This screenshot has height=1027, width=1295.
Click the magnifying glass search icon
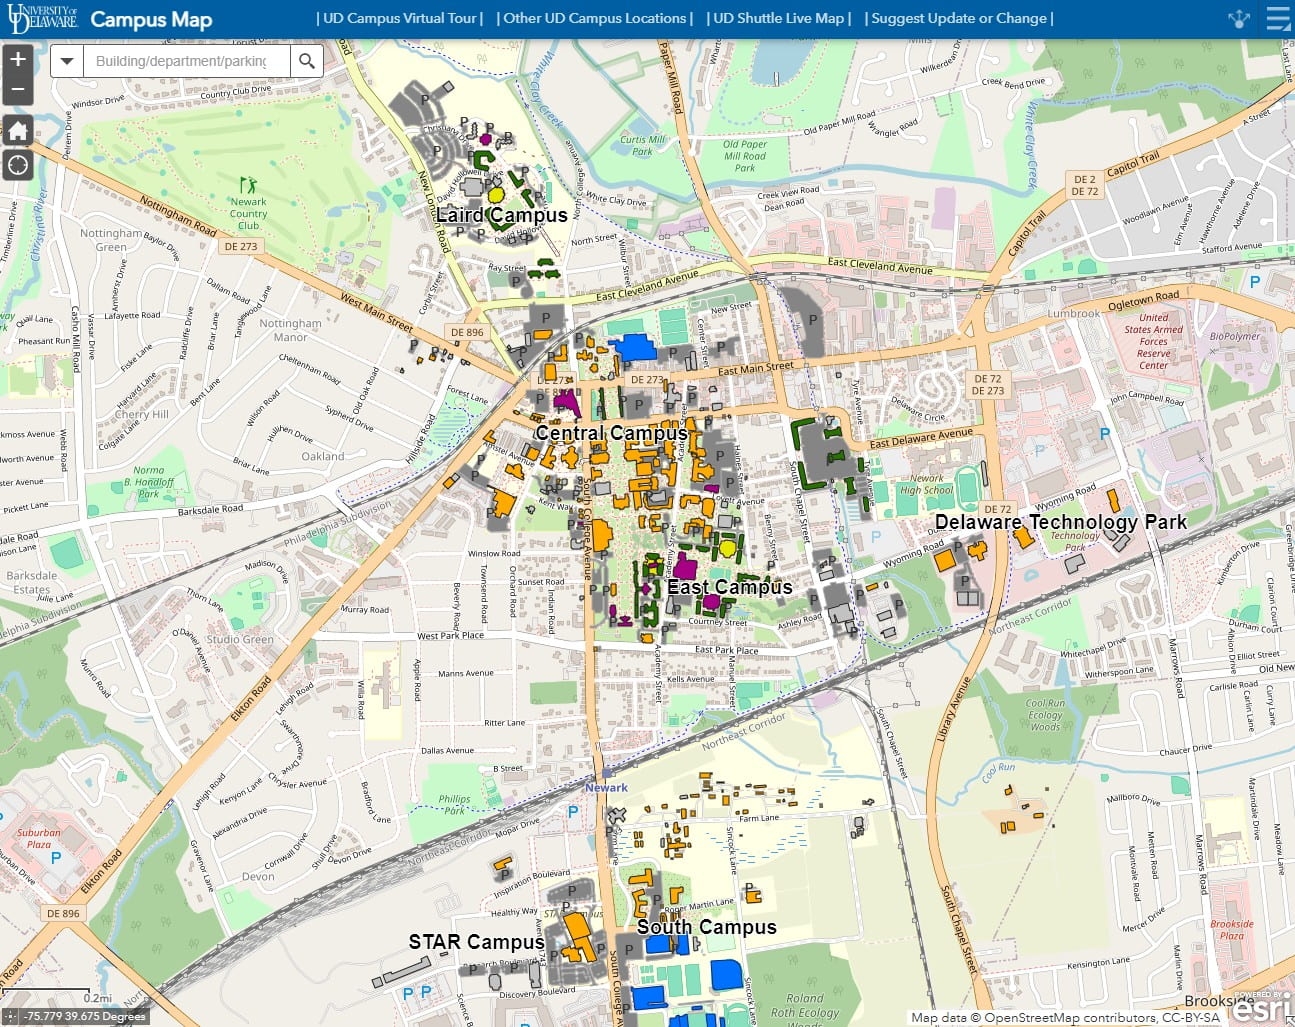[307, 61]
